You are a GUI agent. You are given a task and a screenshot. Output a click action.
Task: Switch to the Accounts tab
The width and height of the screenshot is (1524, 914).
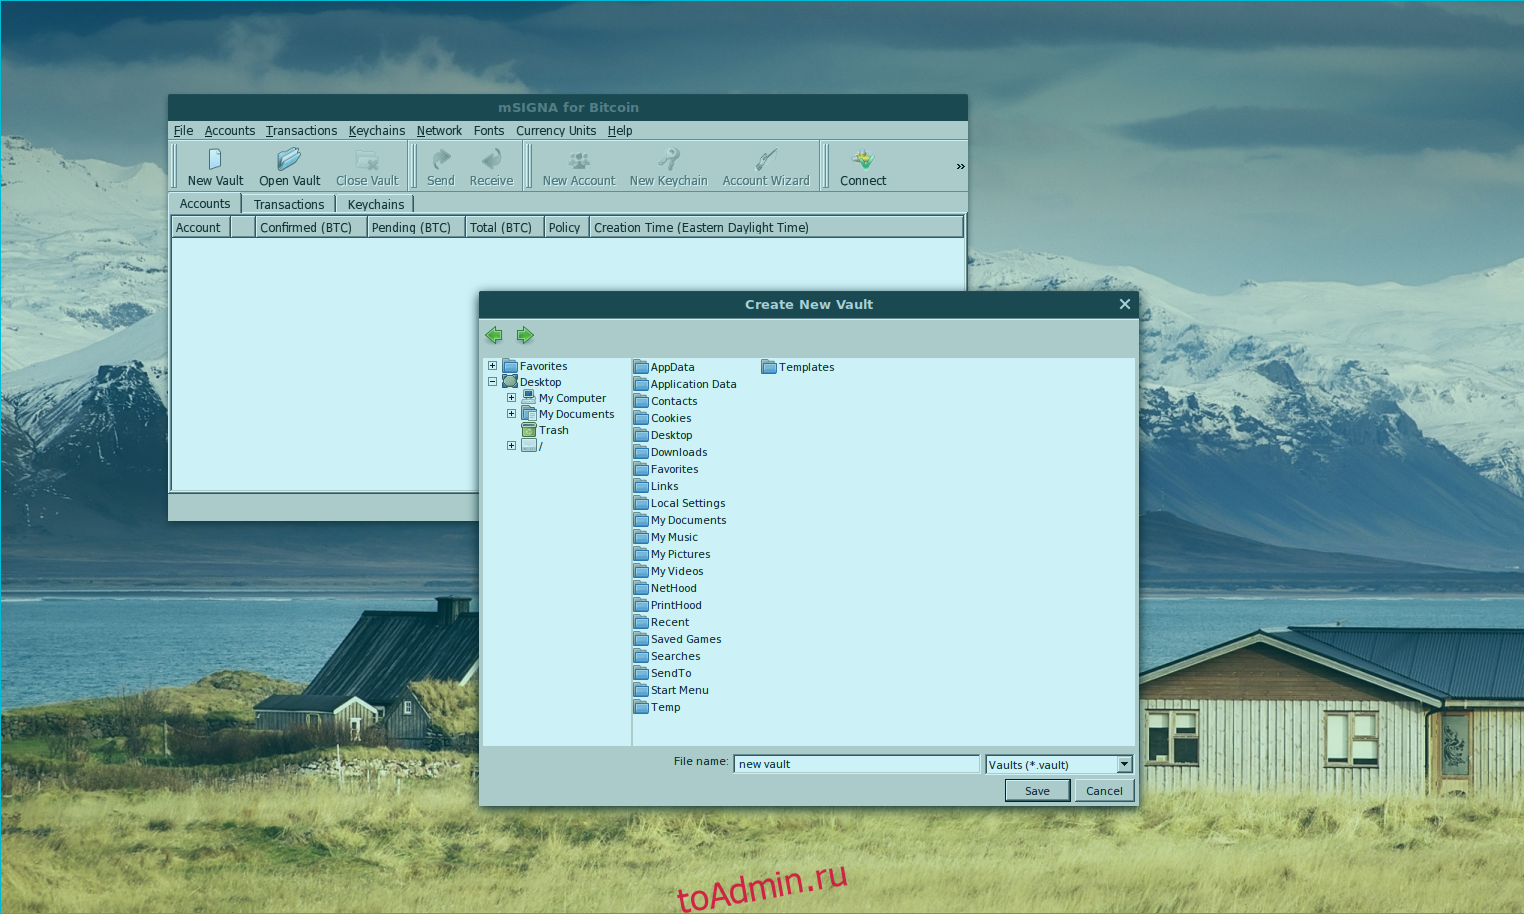point(205,203)
